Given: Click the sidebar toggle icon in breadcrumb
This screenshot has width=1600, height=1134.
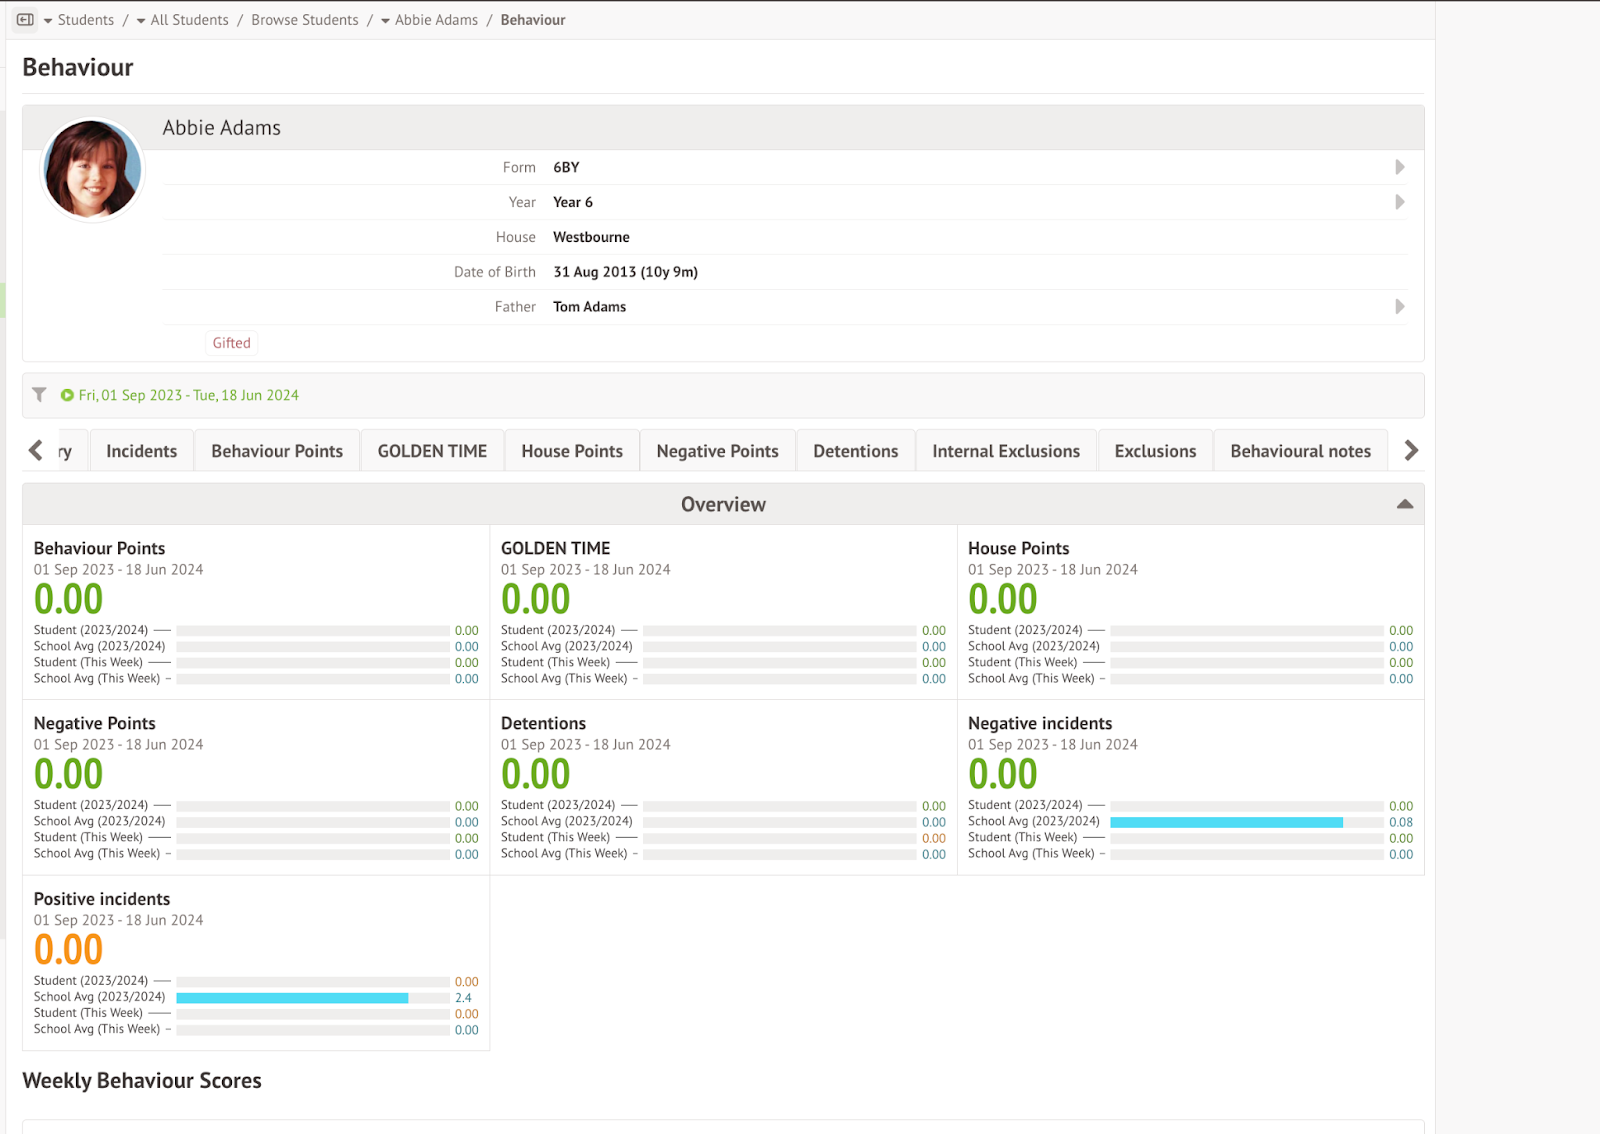Looking at the screenshot, I should [25, 20].
